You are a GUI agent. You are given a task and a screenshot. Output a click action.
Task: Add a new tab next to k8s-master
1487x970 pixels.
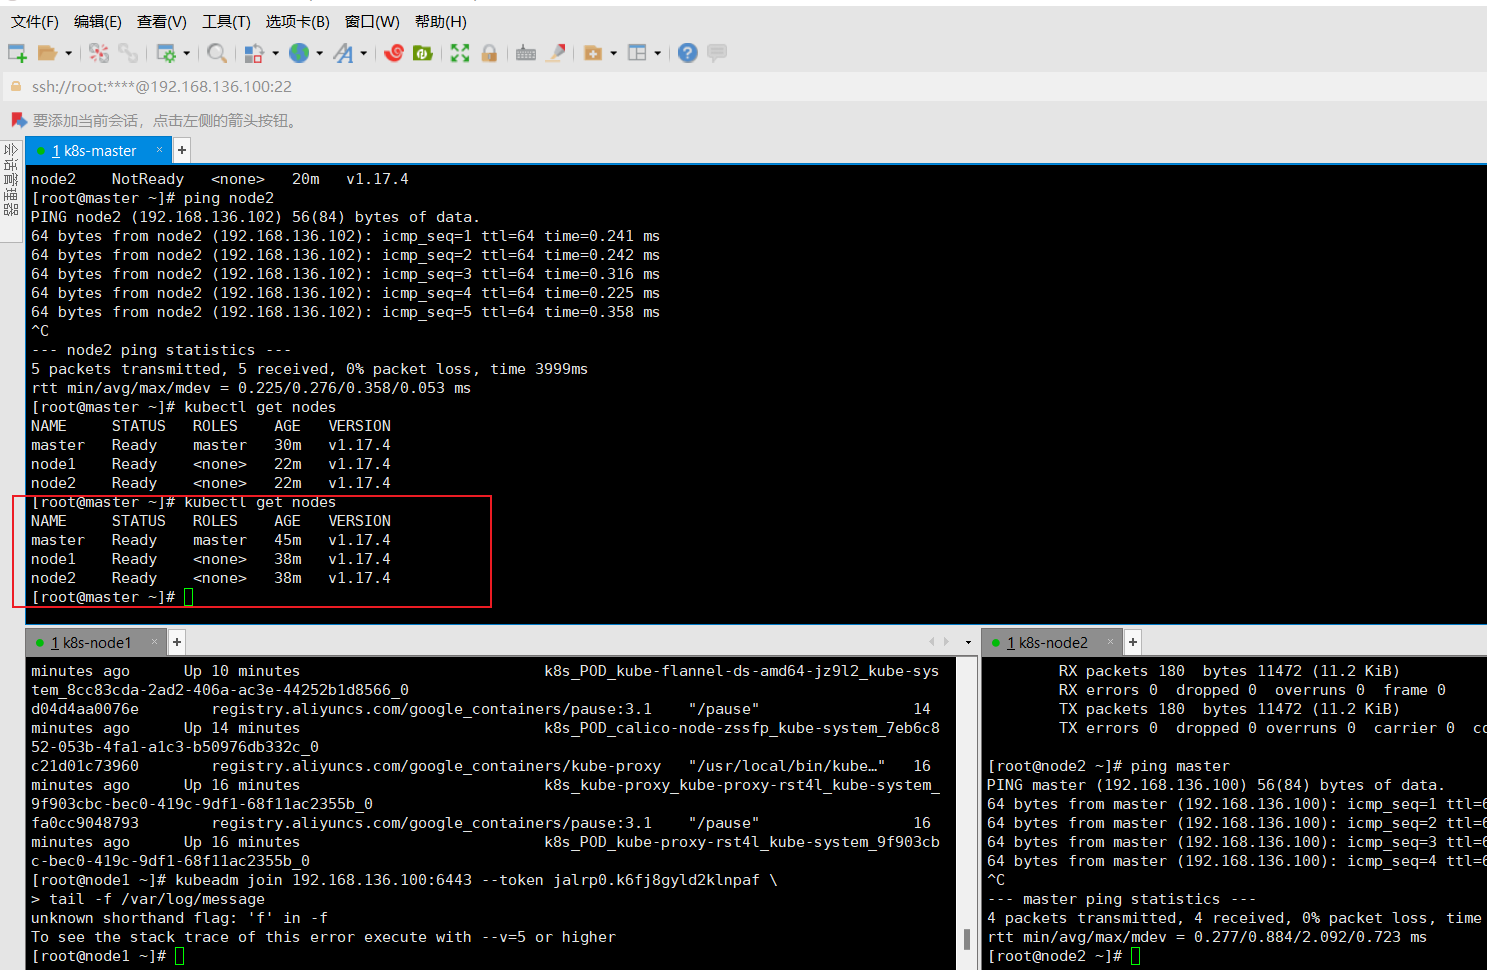coord(182,150)
